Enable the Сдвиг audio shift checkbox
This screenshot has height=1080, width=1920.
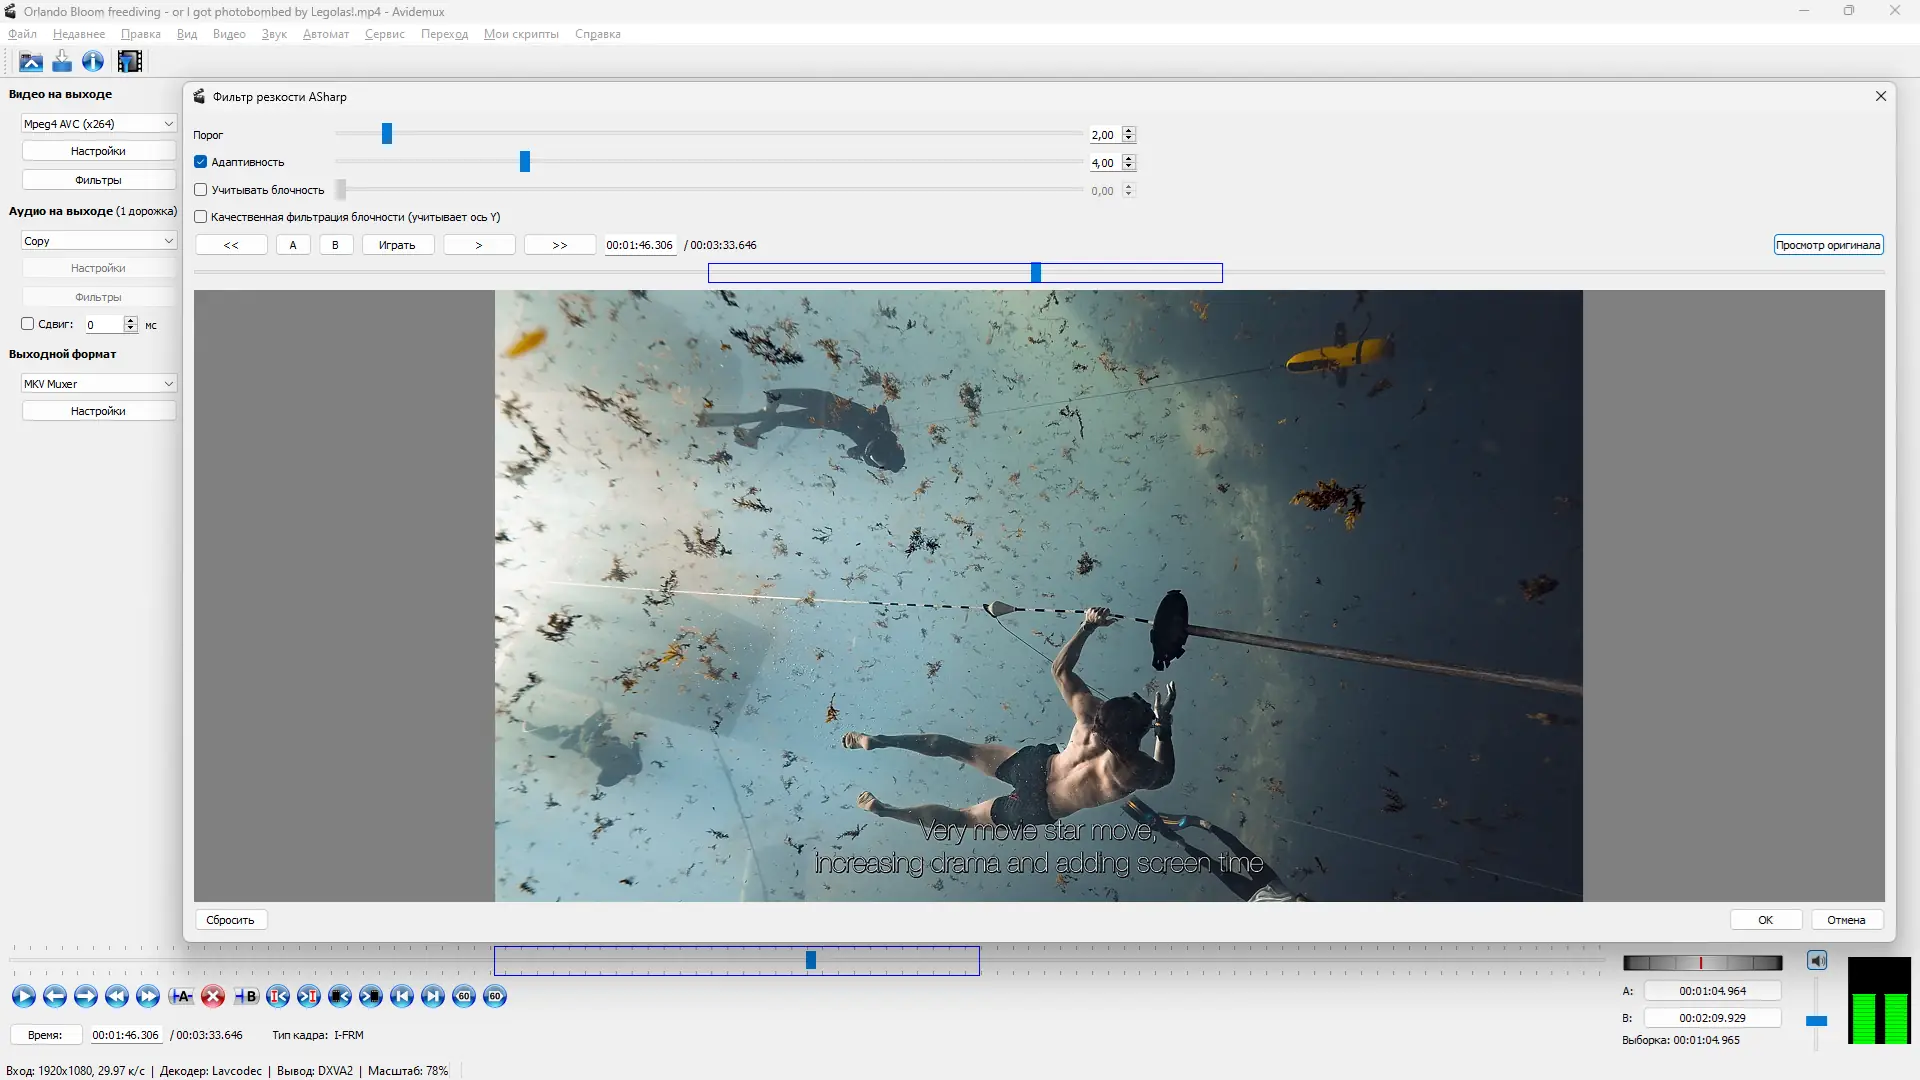click(x=28, y=324)
